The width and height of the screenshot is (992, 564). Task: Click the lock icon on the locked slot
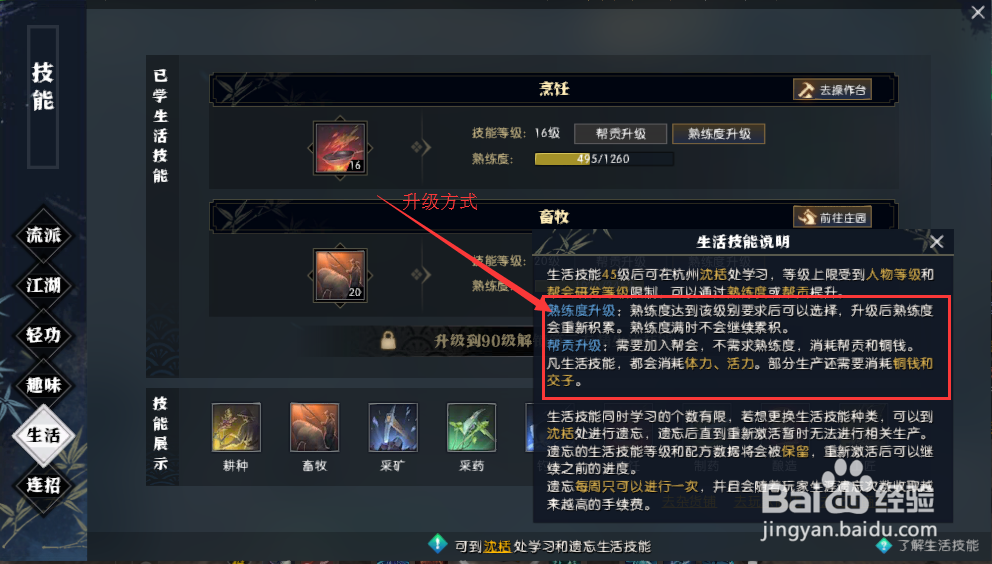click(388, 341)
